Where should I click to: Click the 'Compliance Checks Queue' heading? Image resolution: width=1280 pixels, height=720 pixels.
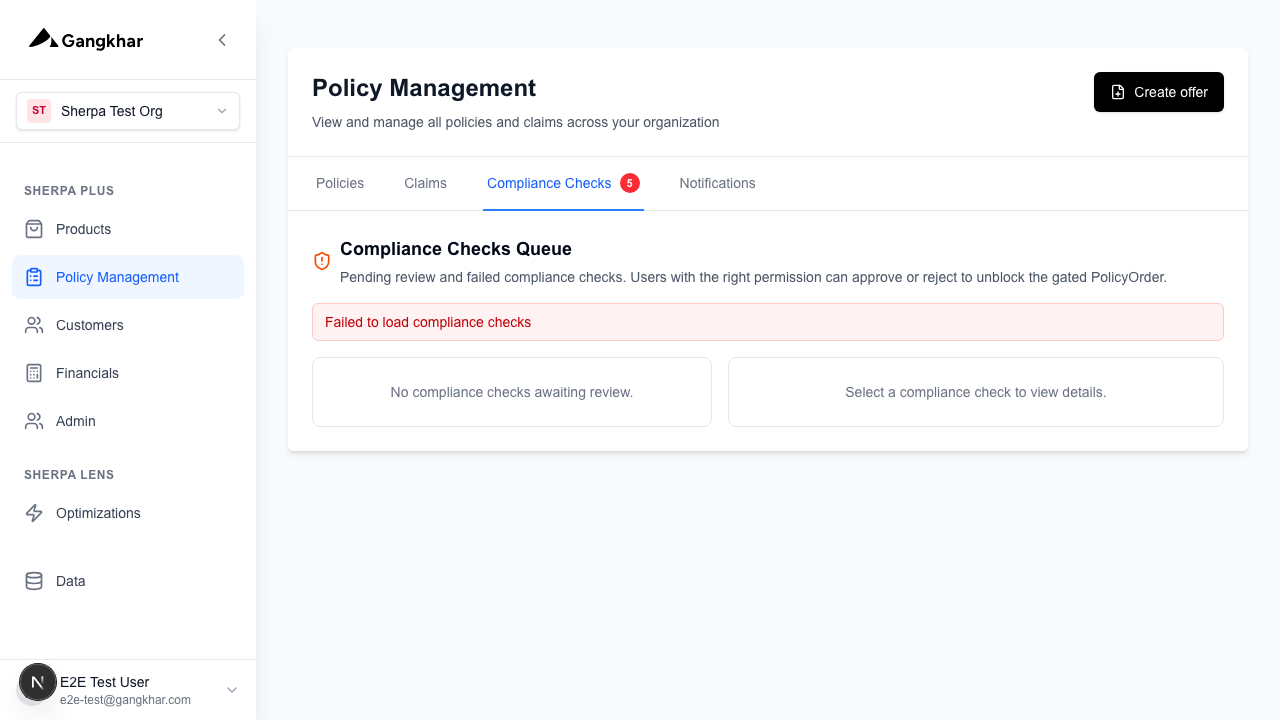point(456,249)
